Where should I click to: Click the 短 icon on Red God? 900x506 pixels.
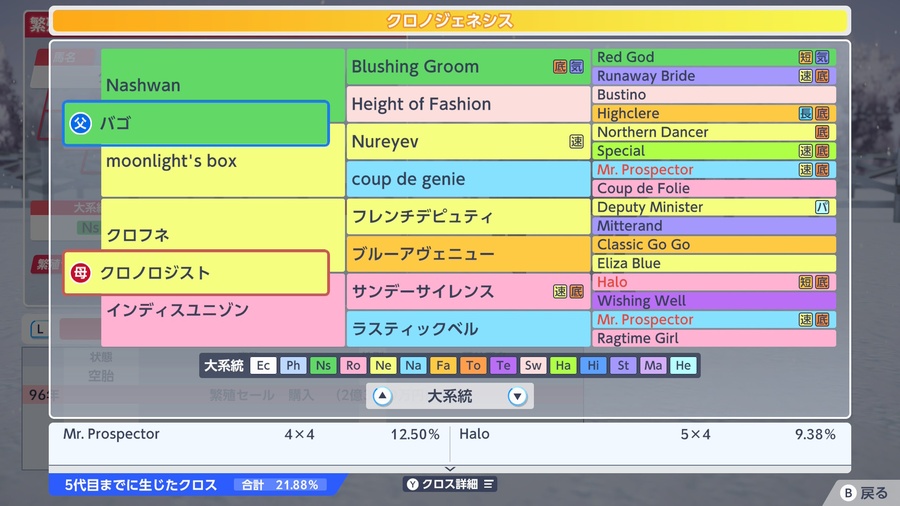(x=806, y=57)
